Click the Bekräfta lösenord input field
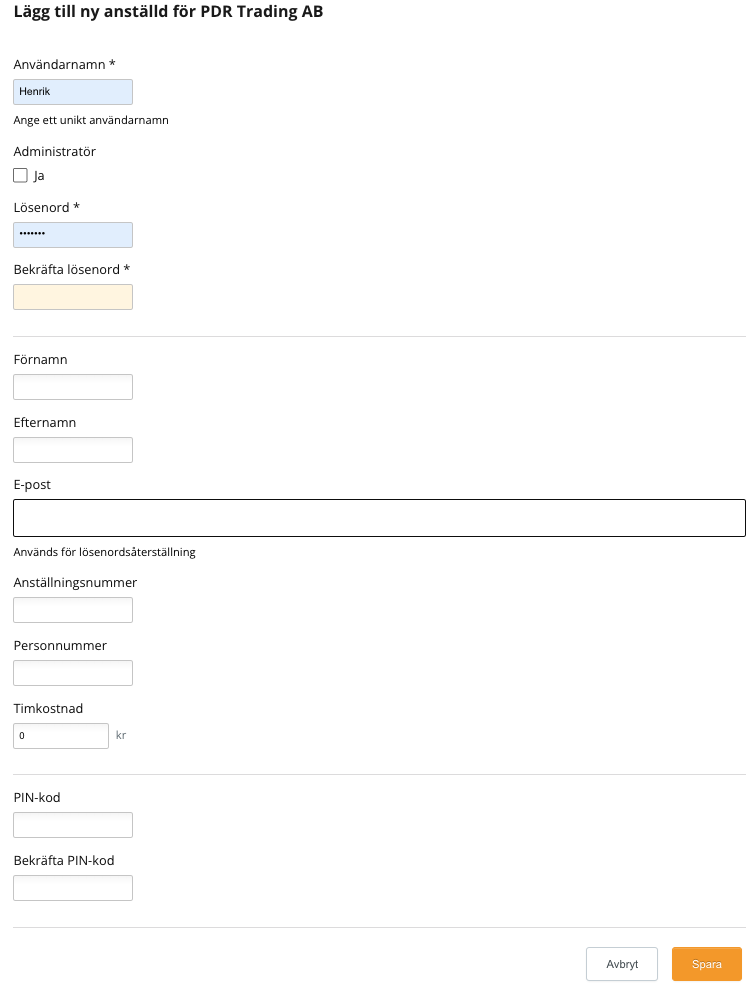751x988 pixels. point(73,297)
